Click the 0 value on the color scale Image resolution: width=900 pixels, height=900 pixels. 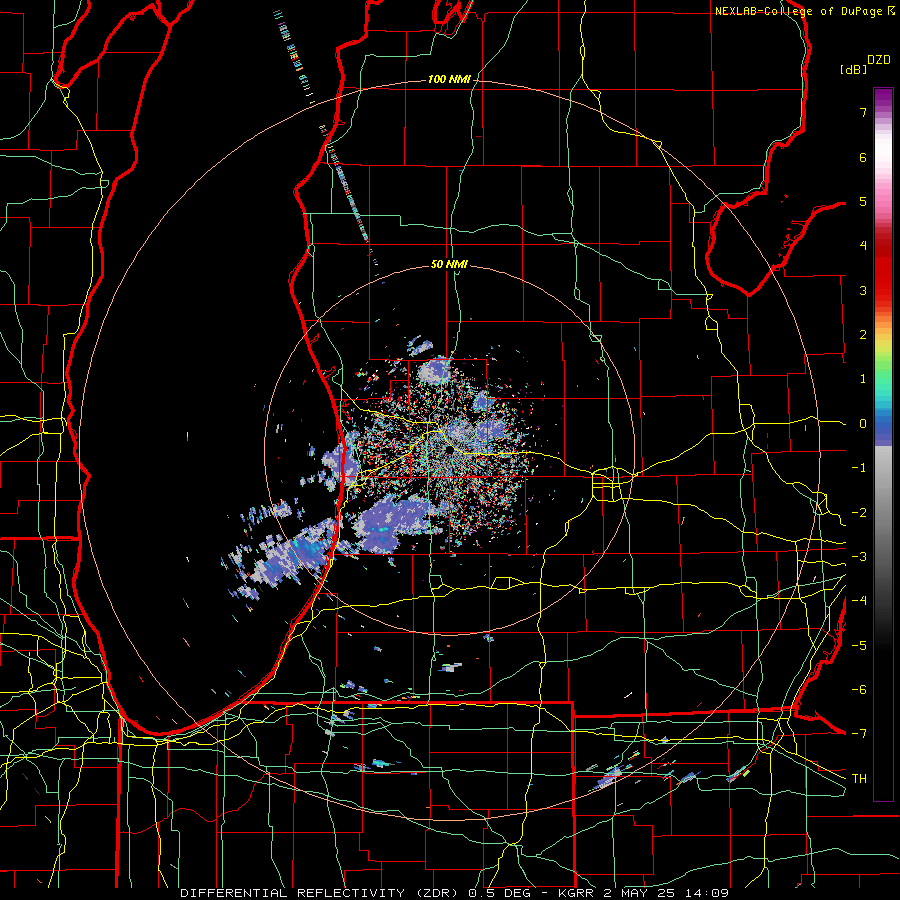tap(863, 424)
